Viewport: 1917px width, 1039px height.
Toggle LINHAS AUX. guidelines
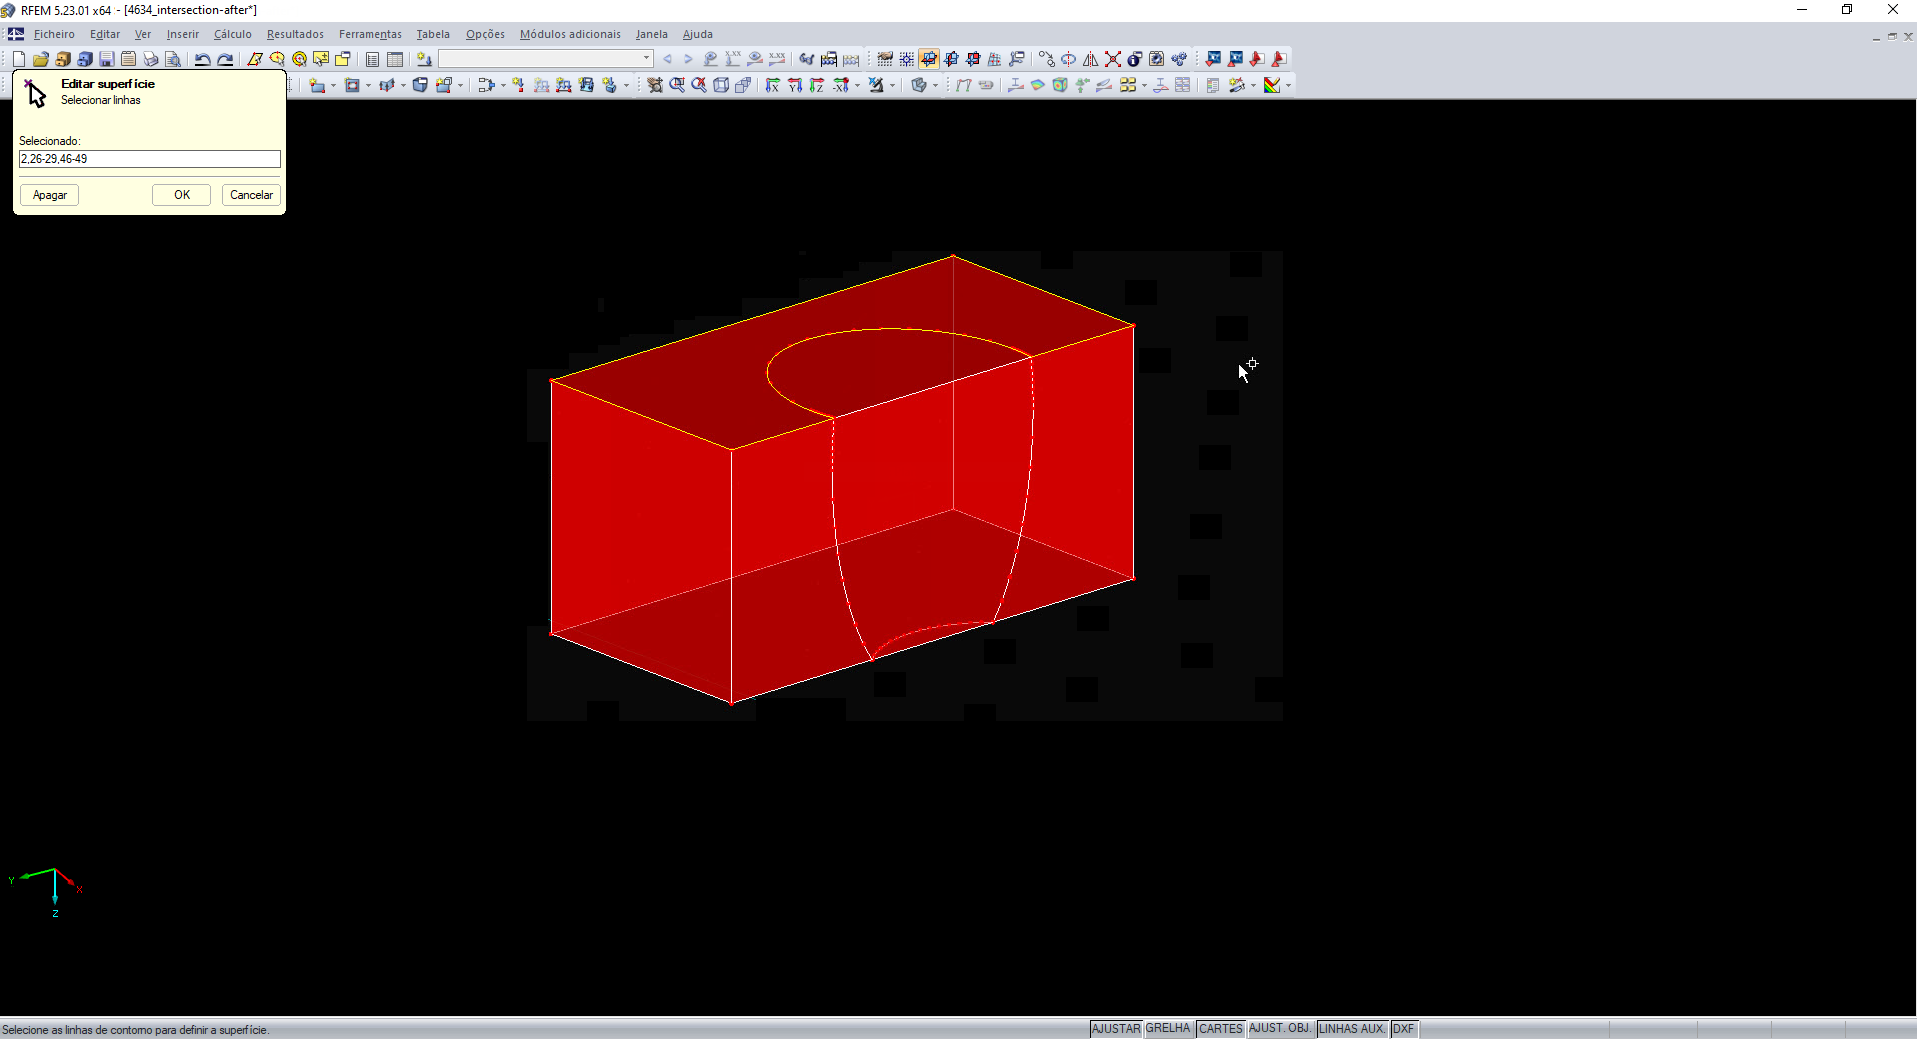(x=1352, y=1029)
